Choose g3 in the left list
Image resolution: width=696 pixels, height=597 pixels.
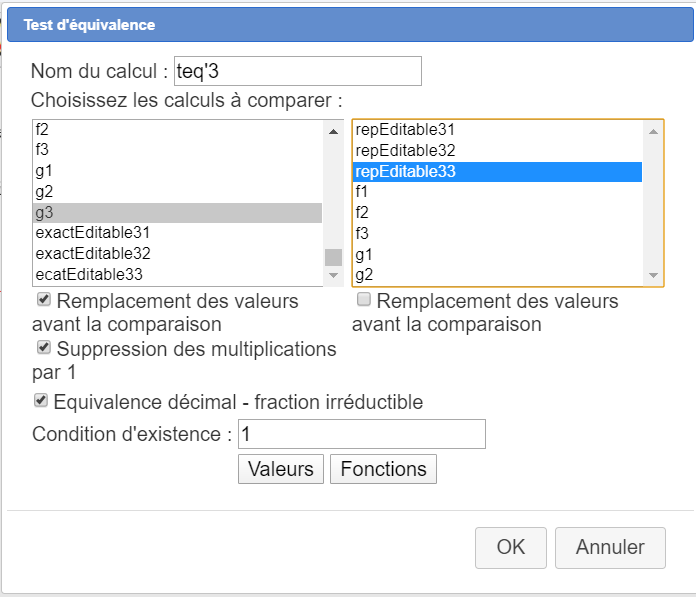coord(44,212)
